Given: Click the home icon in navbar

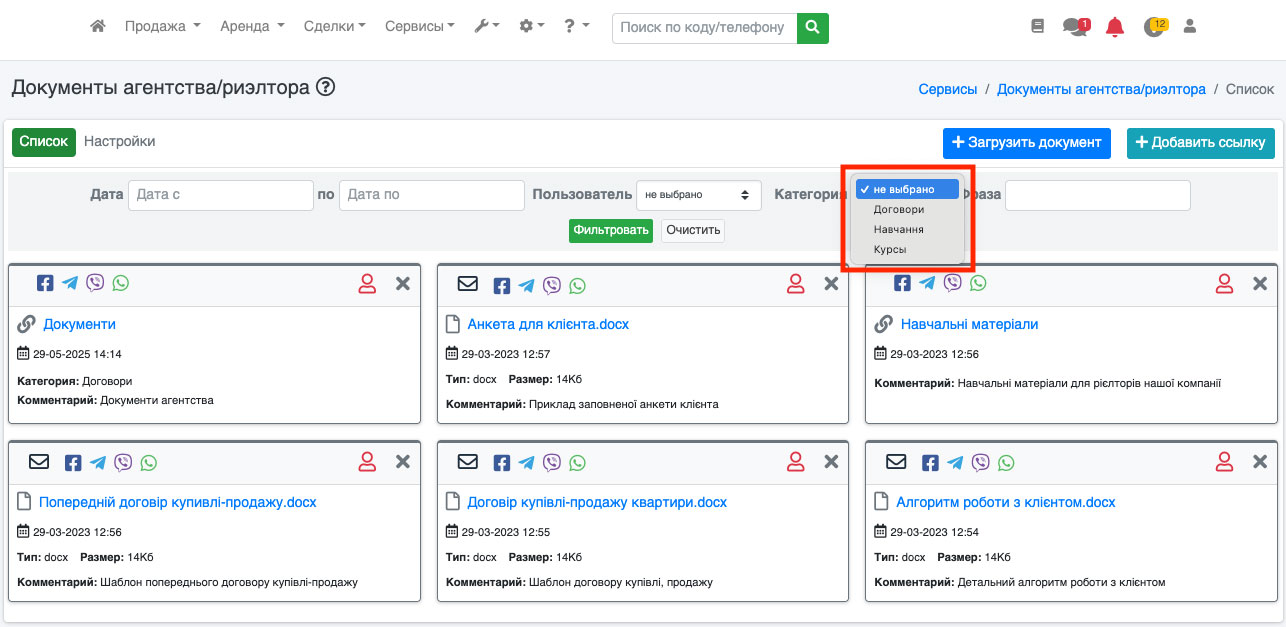Looking at the screenshot, I should pos(98,27).
